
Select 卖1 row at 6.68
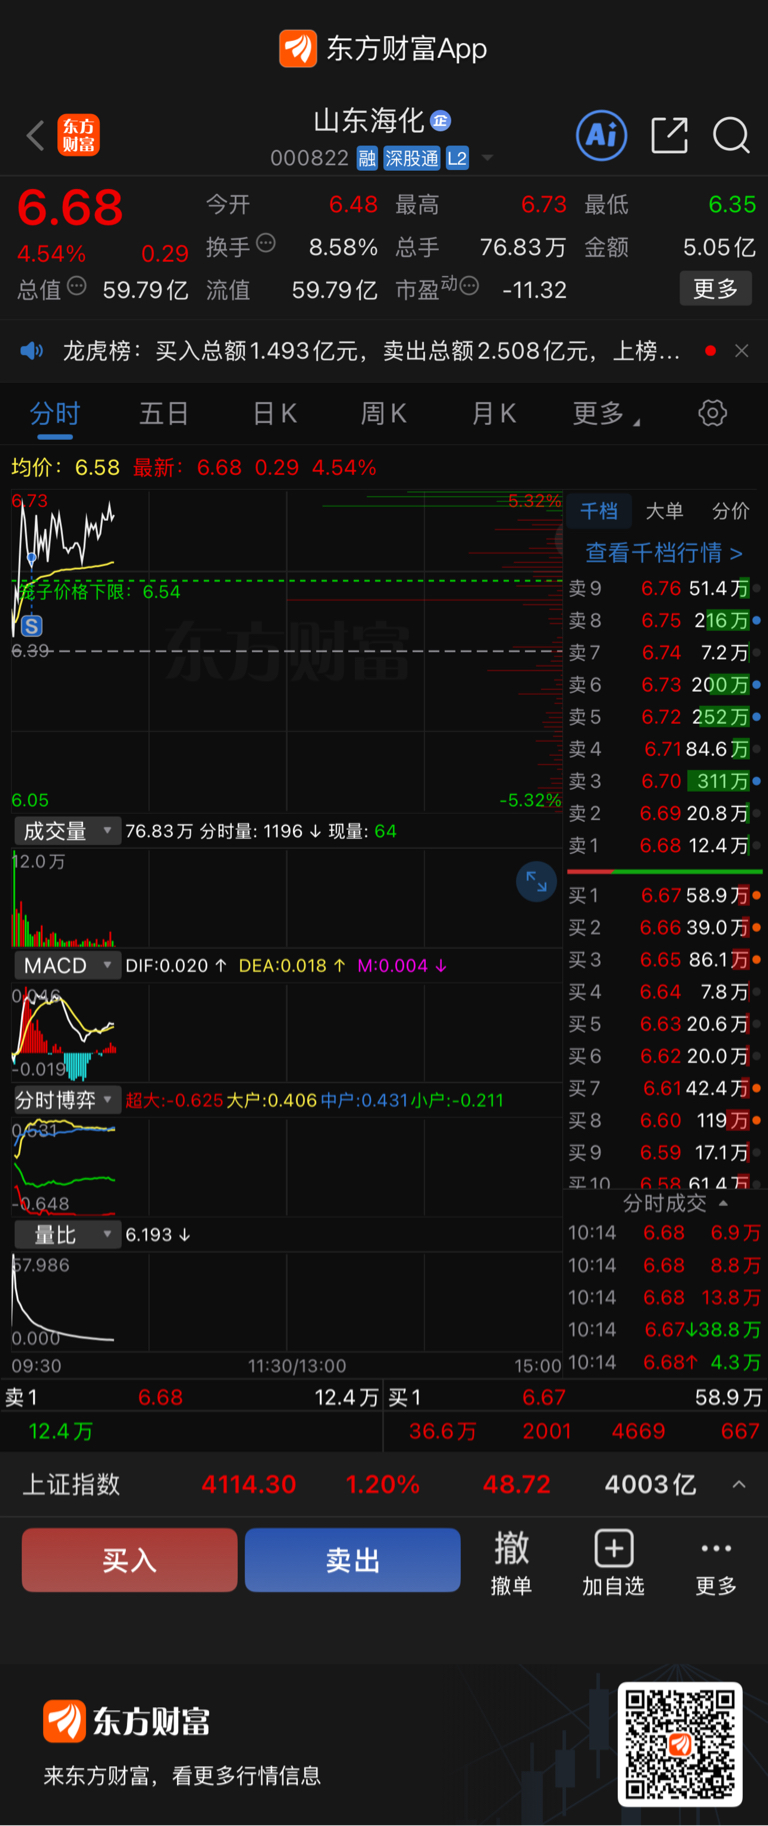665,846
